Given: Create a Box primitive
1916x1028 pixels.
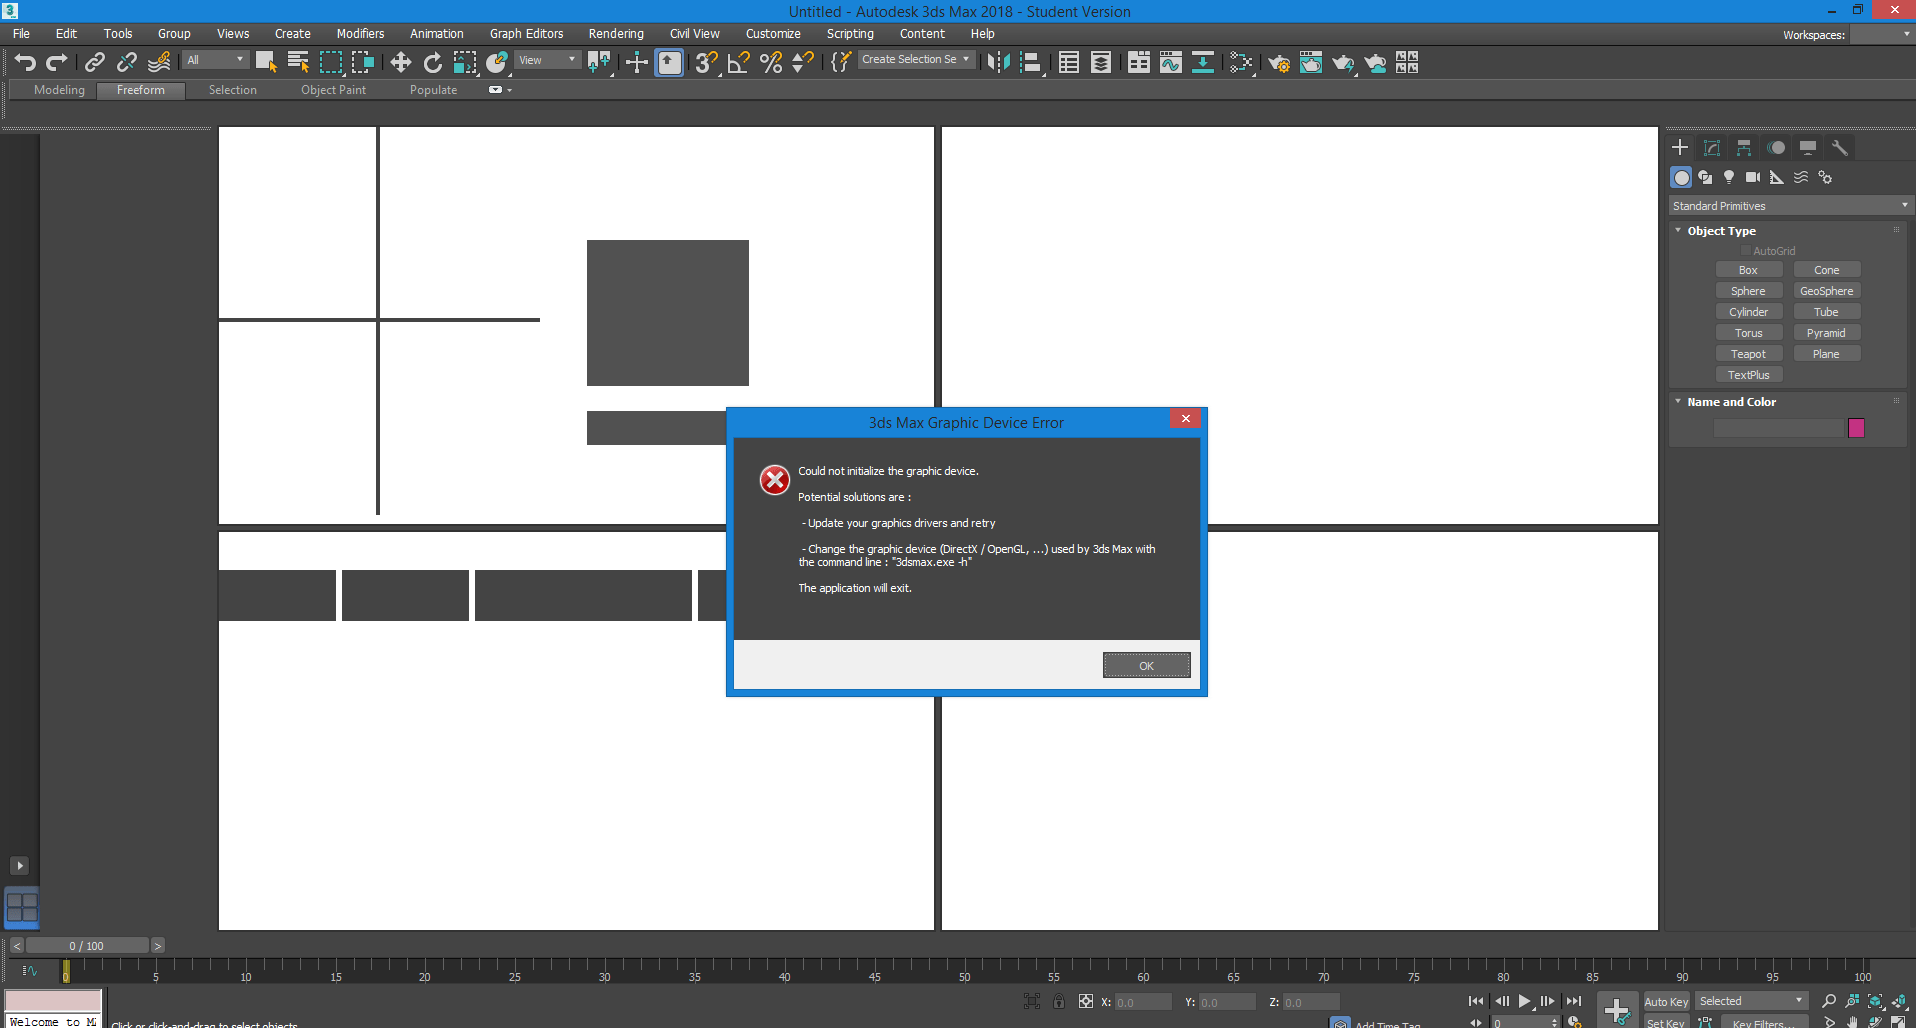Looking at the screenshot, I should pos(1748,270).
